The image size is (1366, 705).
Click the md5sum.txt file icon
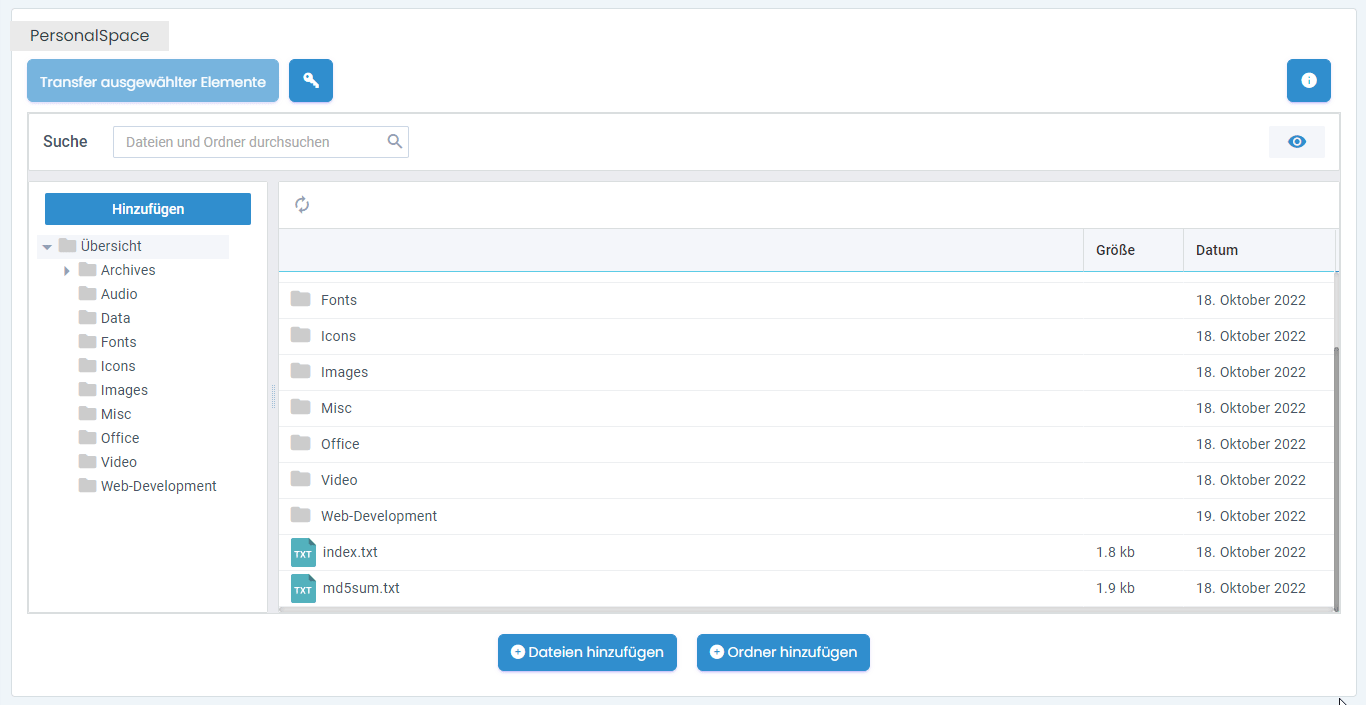(x=303, y=589)
